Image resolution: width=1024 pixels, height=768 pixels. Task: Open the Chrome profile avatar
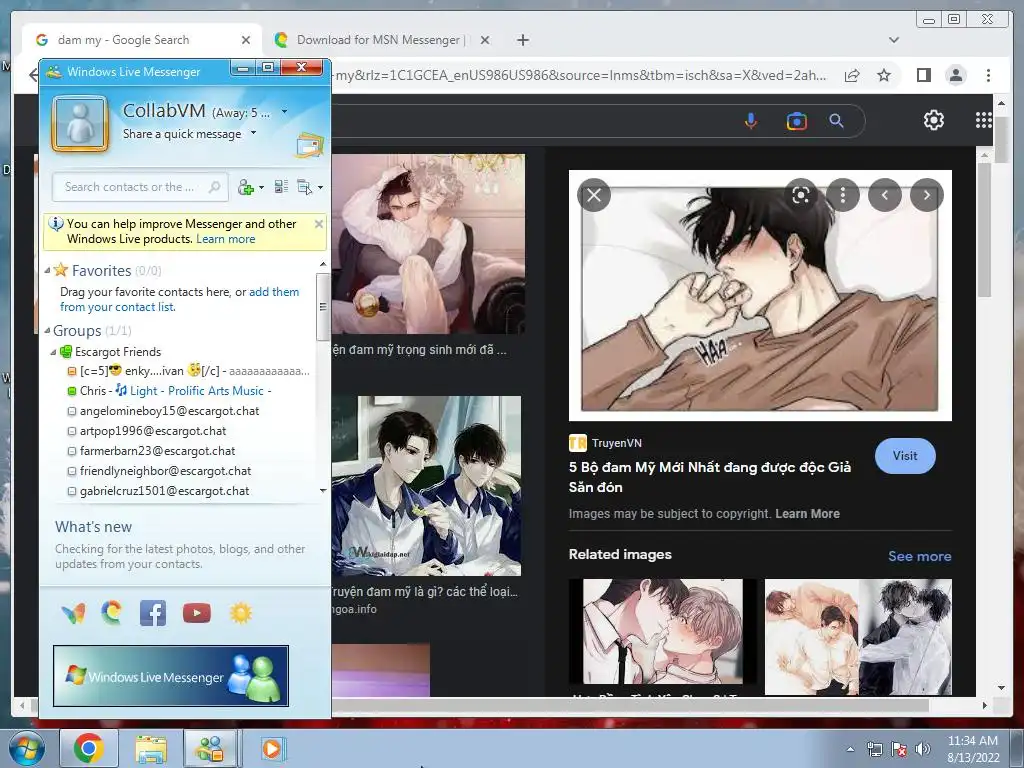click(x=955, y=76)
